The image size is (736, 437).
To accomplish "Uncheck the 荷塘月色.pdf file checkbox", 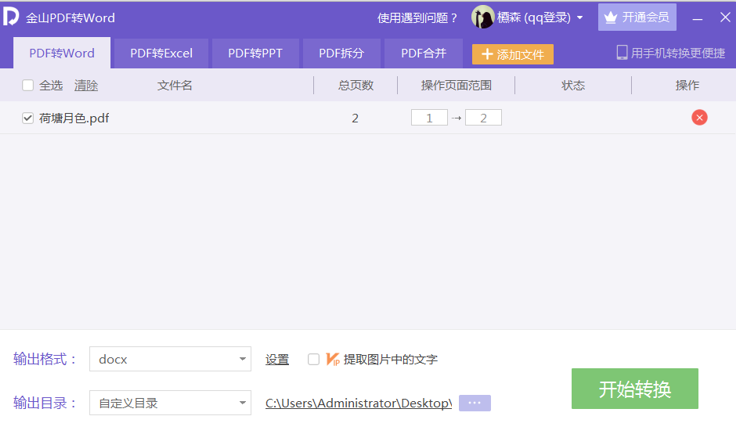I will pos(28,118).
